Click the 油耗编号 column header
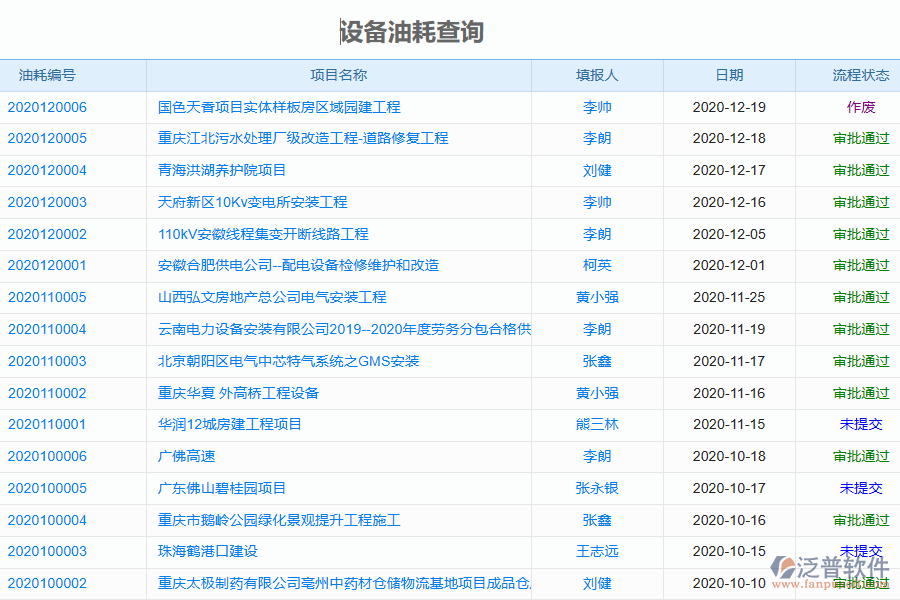The image size is (900, 600). pyautogui.click(x=46, y=75)
